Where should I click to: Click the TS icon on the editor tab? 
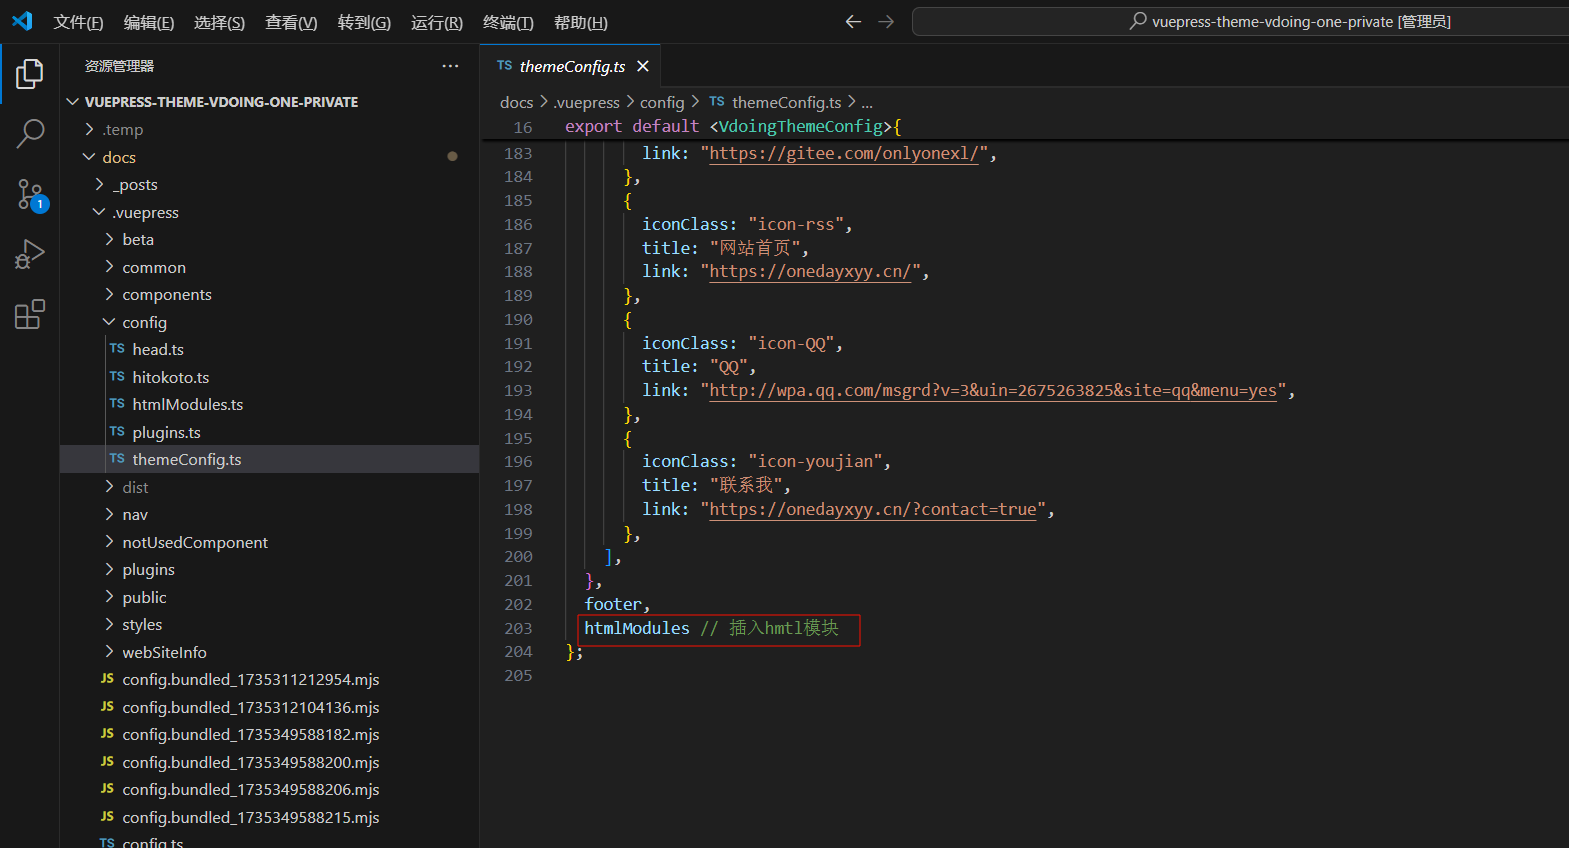point(505,66)
